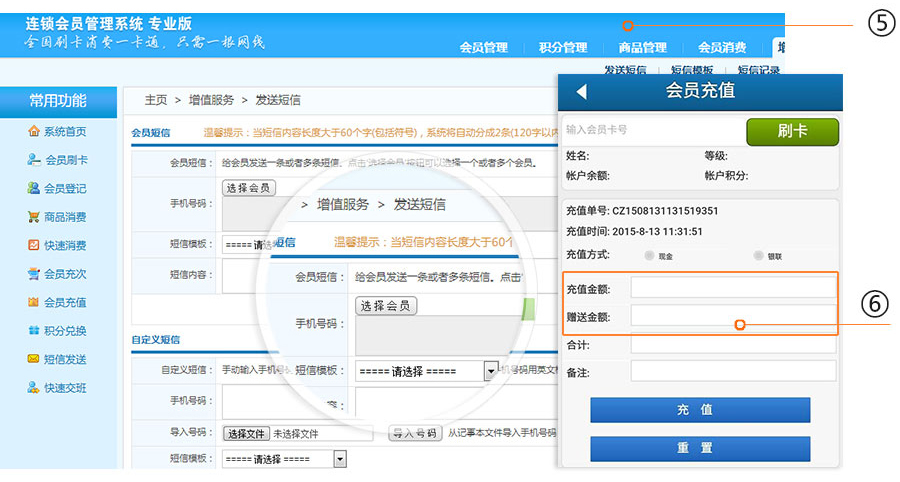Click the 选择会员 button in the form
Screen dimensions: 900x482
click(x=249, y=188)
